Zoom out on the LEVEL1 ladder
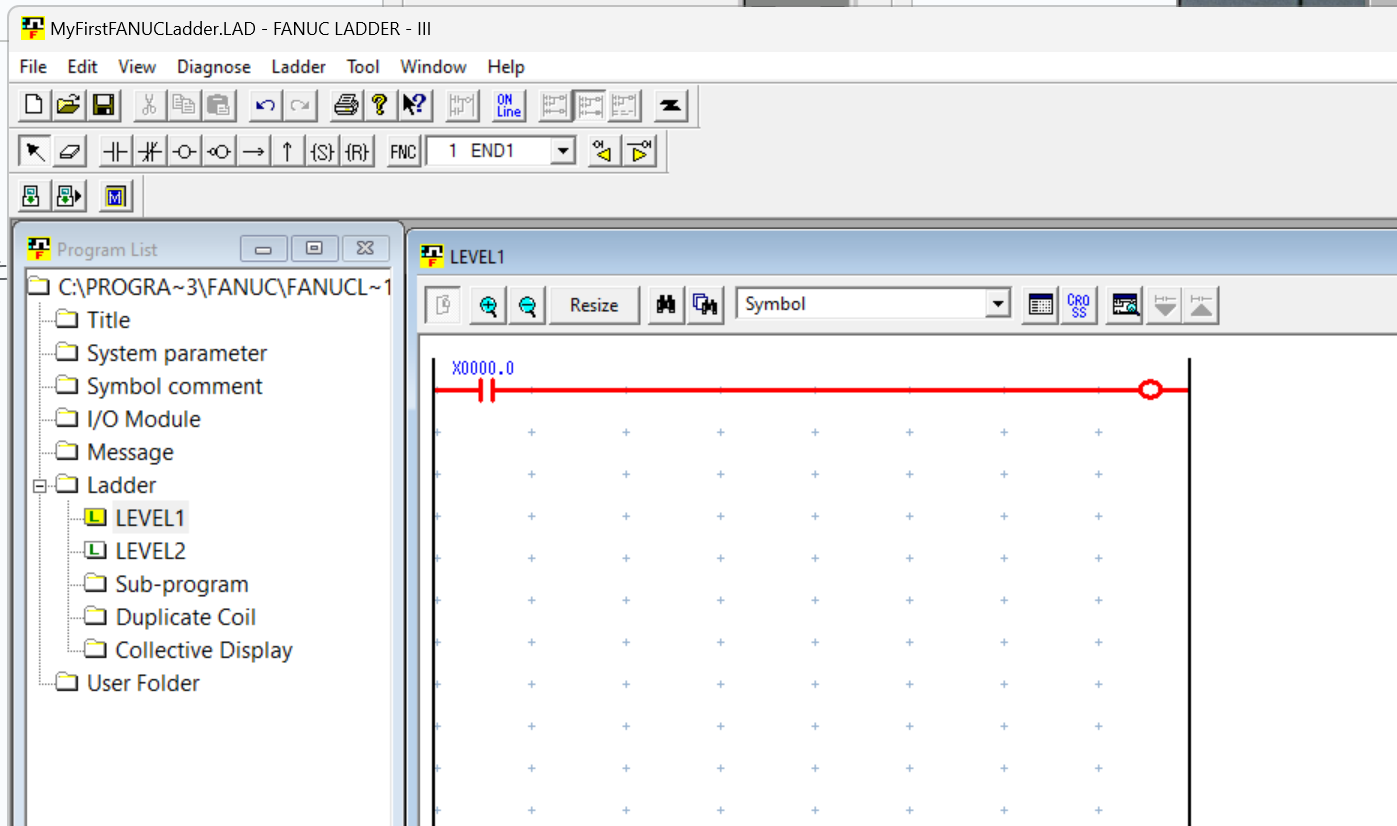 (x=526, y=306)
